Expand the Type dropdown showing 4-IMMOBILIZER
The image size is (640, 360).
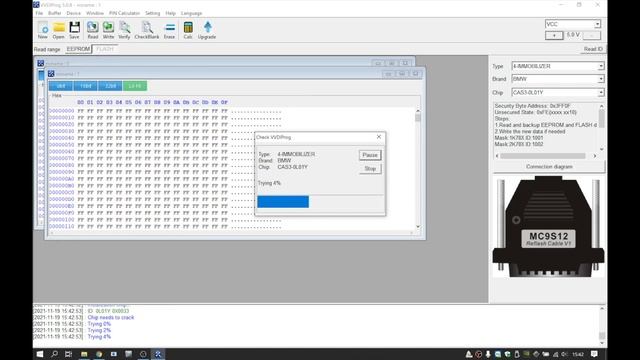[601, 66]
